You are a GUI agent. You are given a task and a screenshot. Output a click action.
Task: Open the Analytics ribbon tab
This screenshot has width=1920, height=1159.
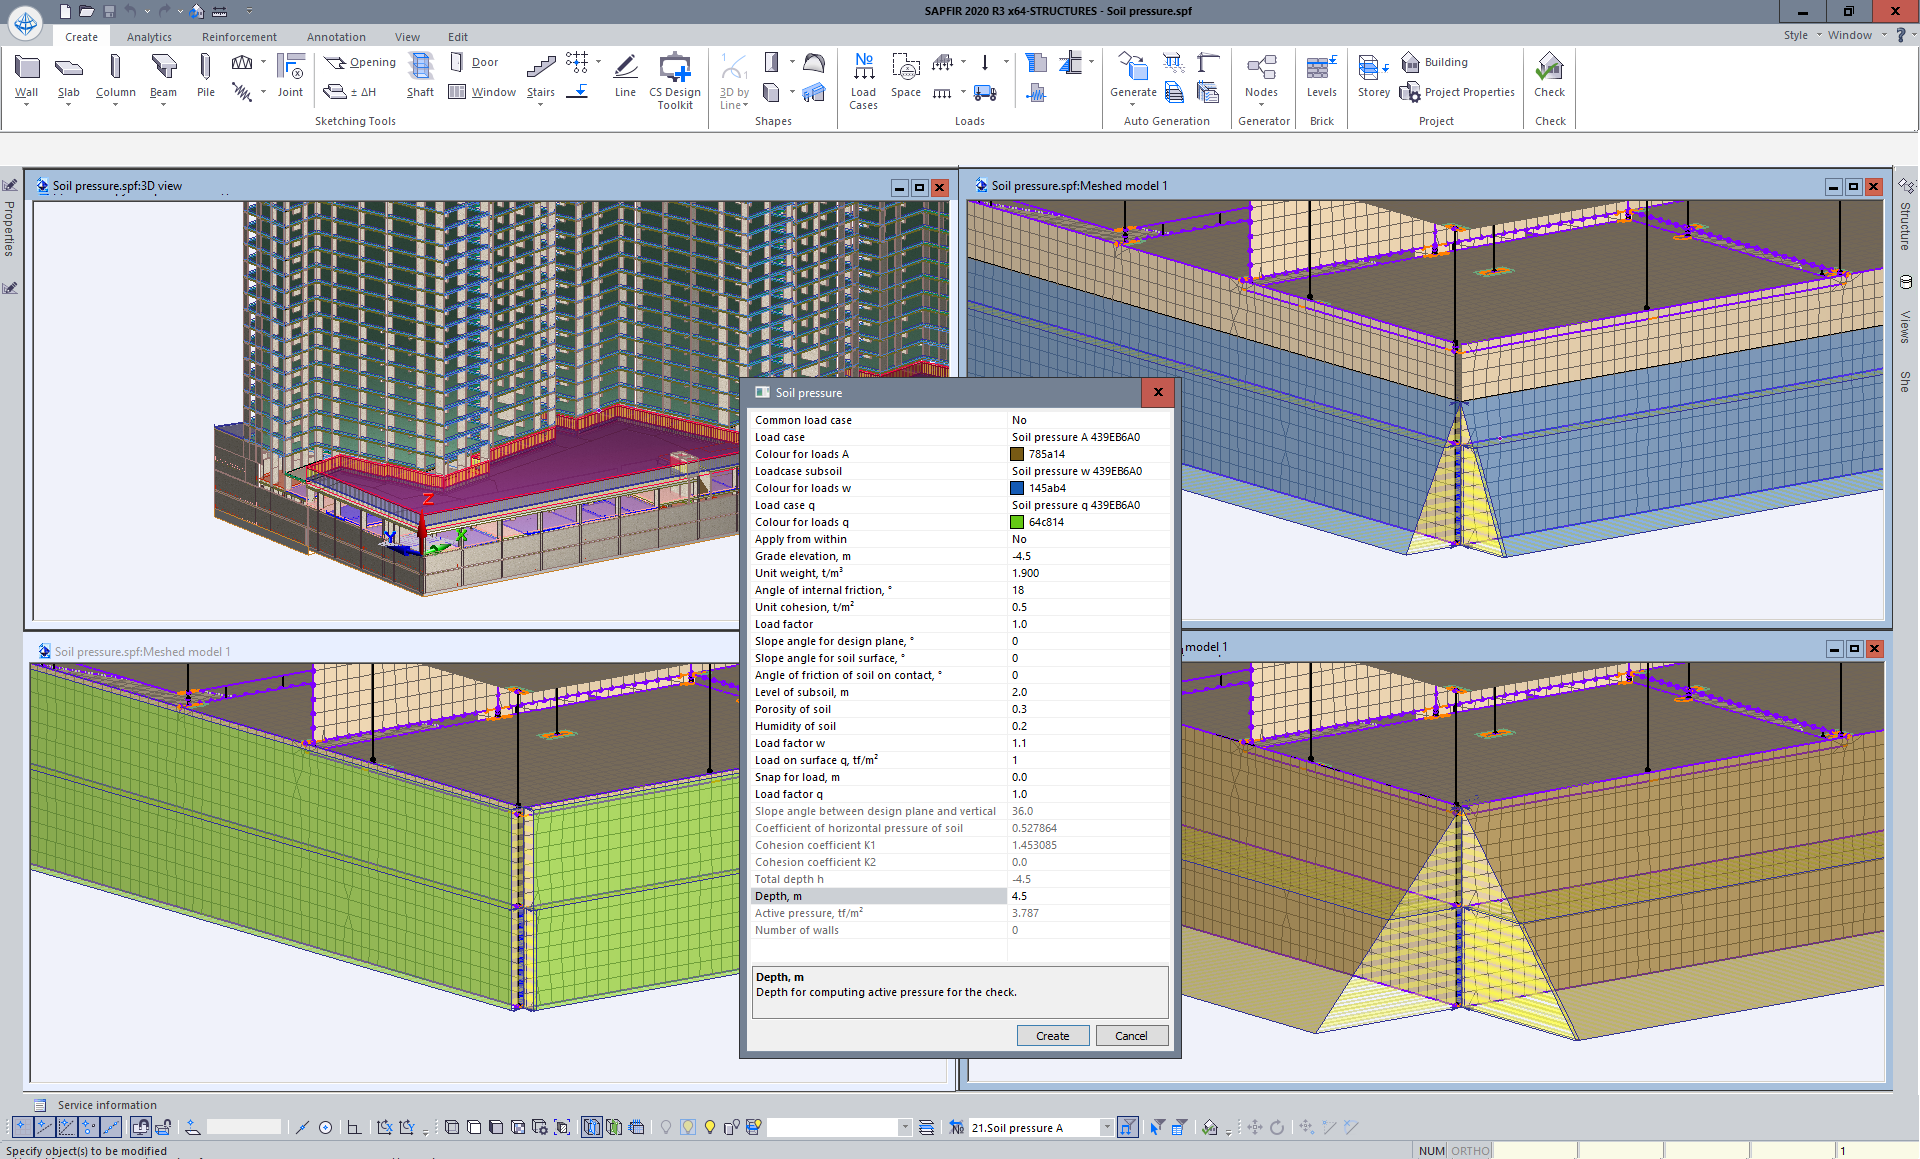[x=149, y=37]
